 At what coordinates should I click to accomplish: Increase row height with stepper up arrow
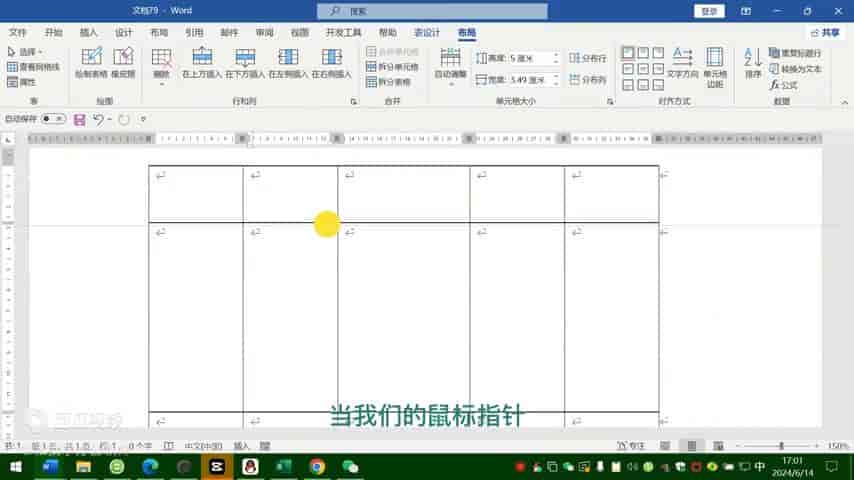[x=556, y=55]
